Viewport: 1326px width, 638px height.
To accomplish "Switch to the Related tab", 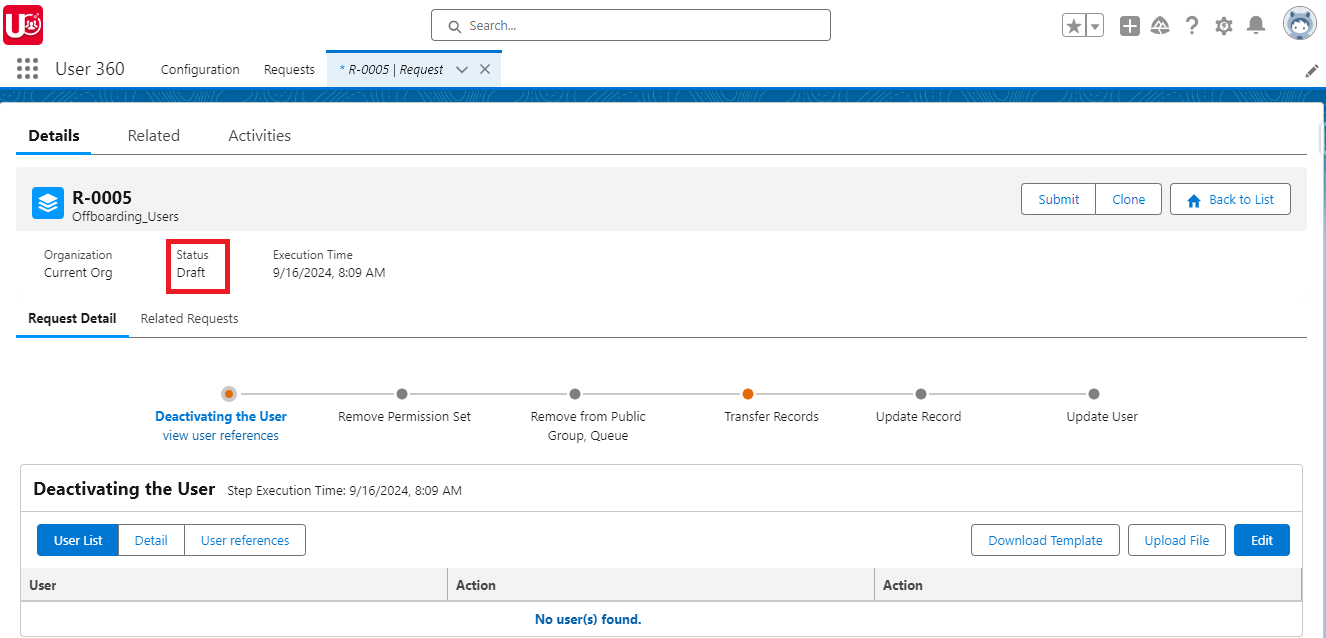I will (x=154, y=136).
